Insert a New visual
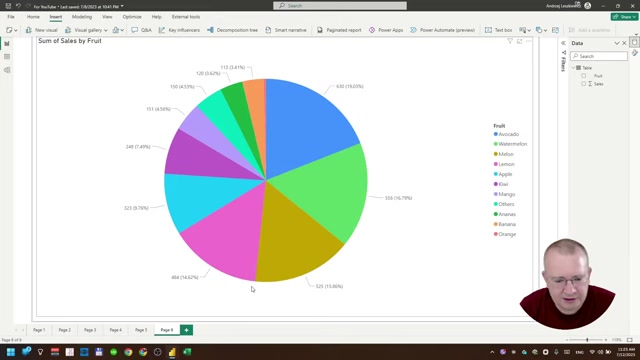The height and width of the screenshot is (360, 640). [x=41, y=30]
